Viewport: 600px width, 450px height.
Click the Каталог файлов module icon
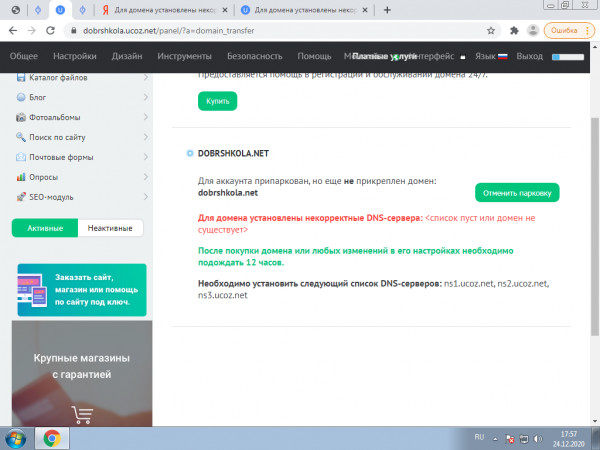(x=21, y=77)
